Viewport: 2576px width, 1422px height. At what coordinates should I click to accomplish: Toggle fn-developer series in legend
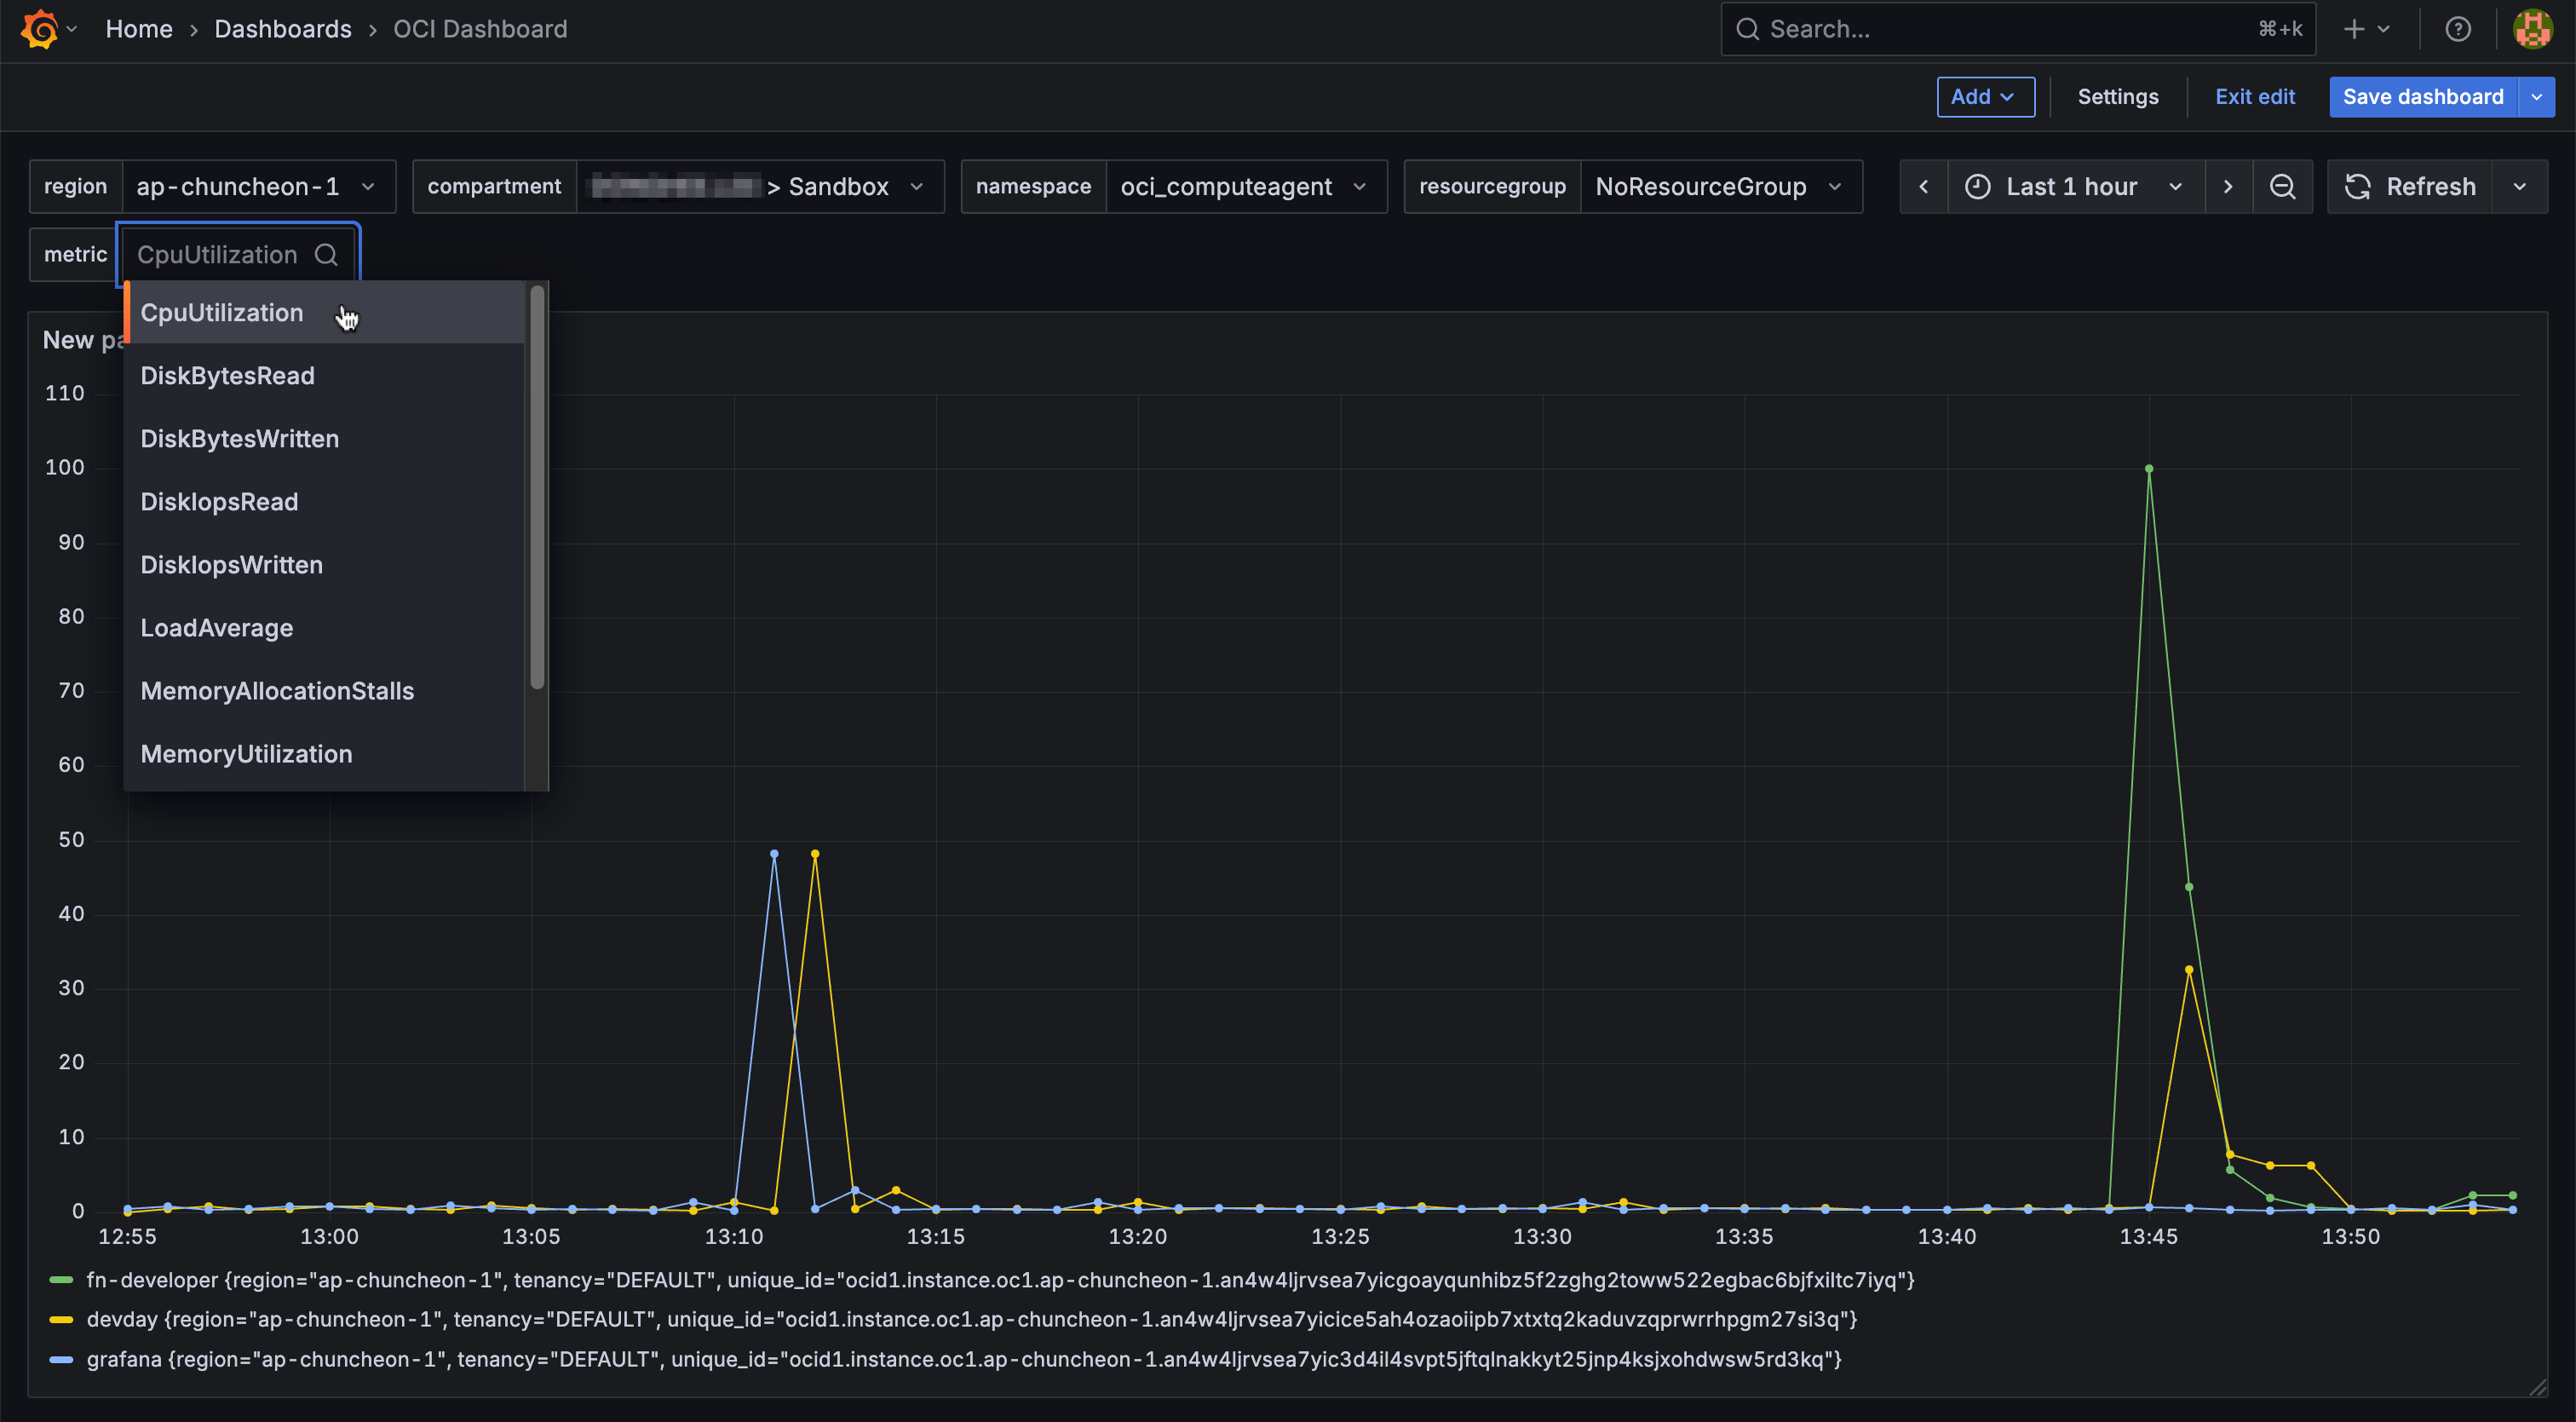(x=152, y=1280)
